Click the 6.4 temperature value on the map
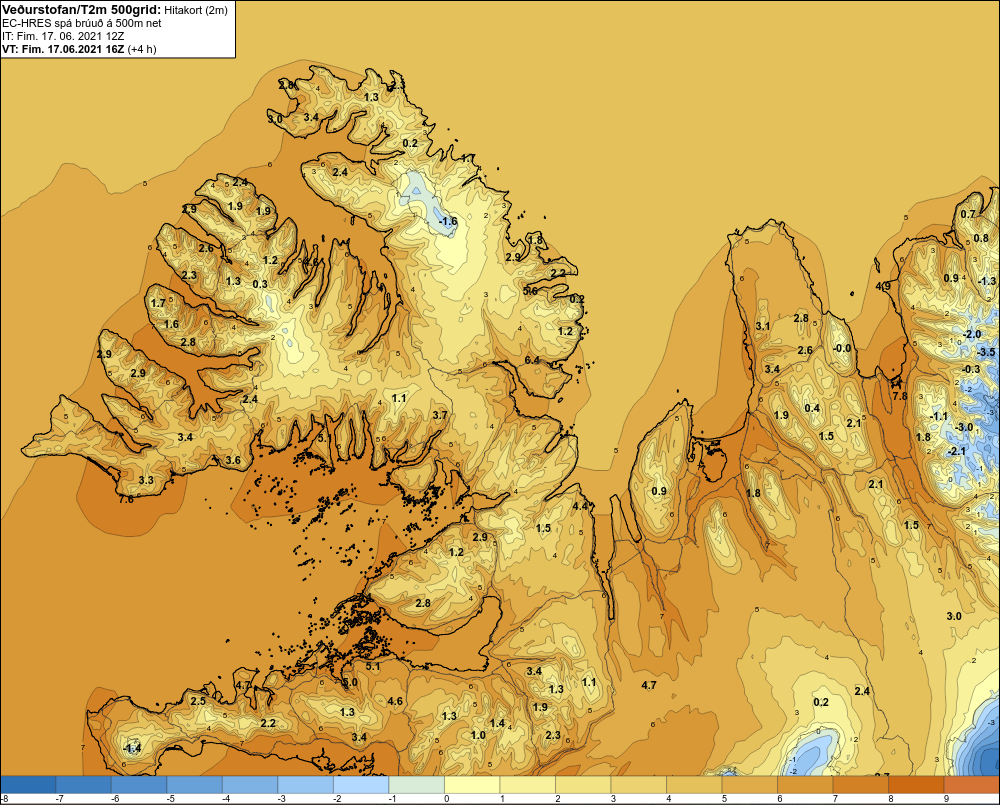 coord(532,360)
